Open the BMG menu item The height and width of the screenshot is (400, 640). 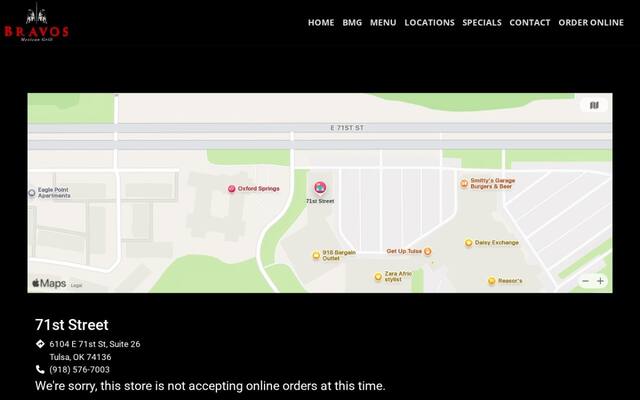[352, 23]
